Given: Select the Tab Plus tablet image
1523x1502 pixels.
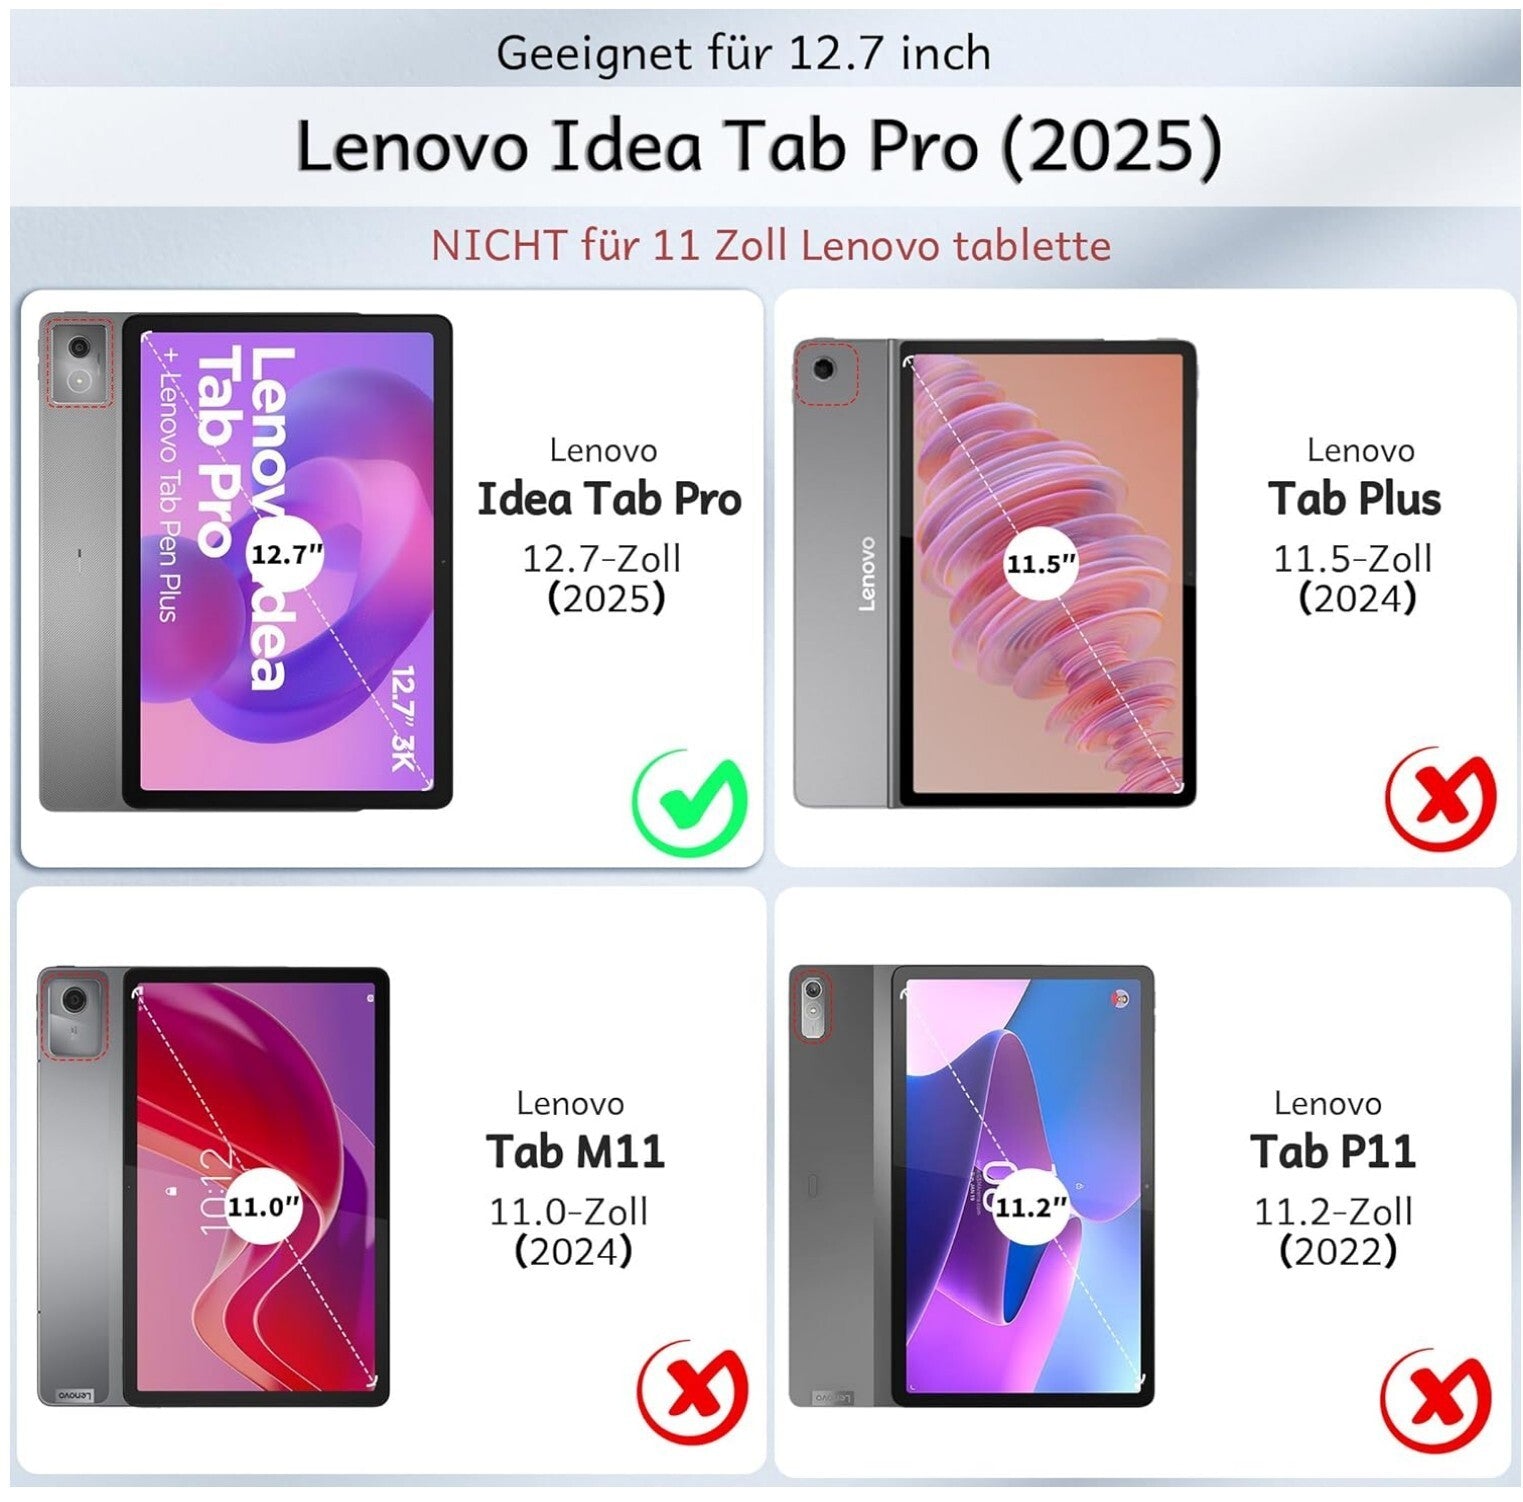Looking at the screenshot, I should click(995, 573).
